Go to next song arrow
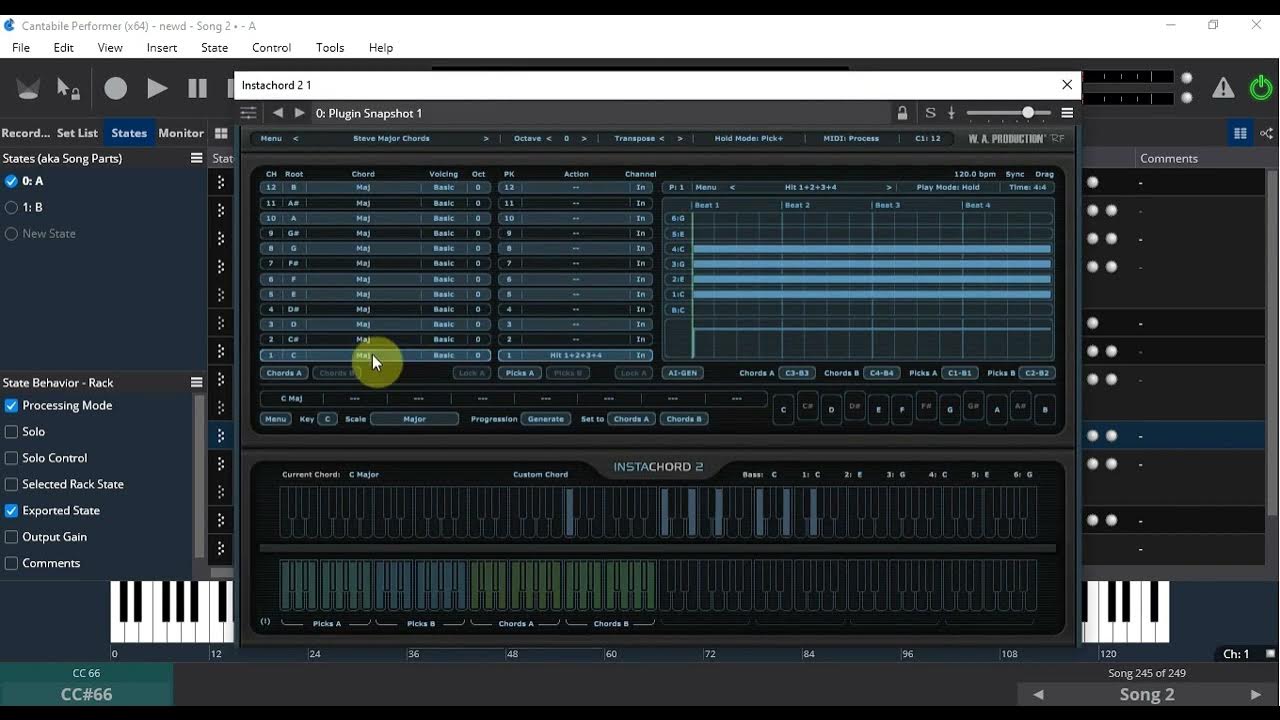The image size is (1280, 720). click(x=1256, y=694)
